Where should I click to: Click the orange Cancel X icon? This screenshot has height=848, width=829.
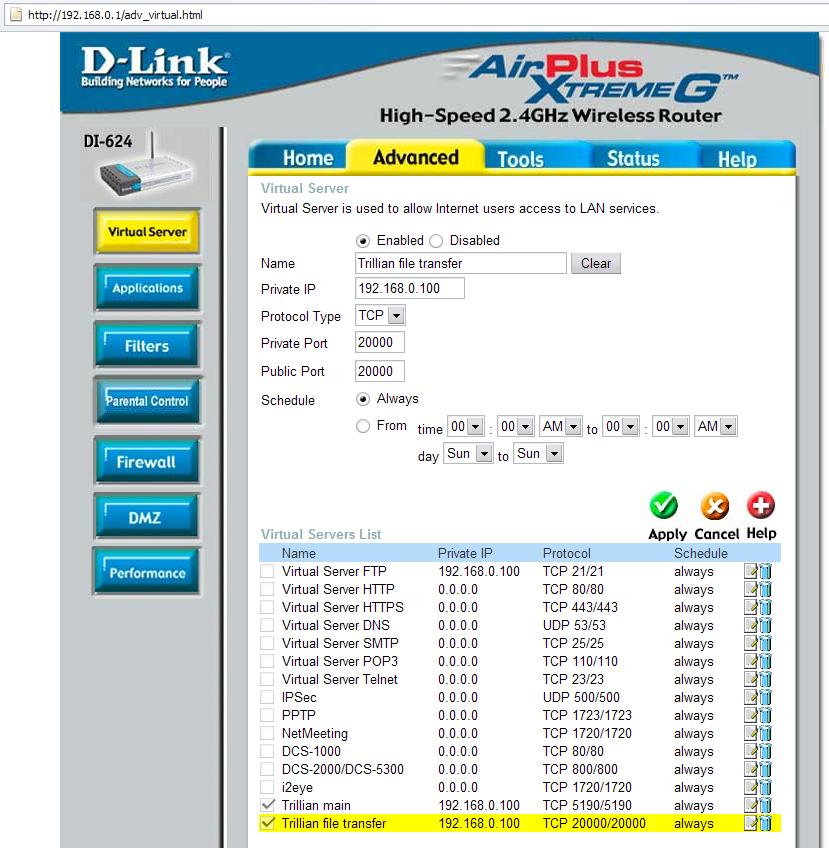pos(715,506)
